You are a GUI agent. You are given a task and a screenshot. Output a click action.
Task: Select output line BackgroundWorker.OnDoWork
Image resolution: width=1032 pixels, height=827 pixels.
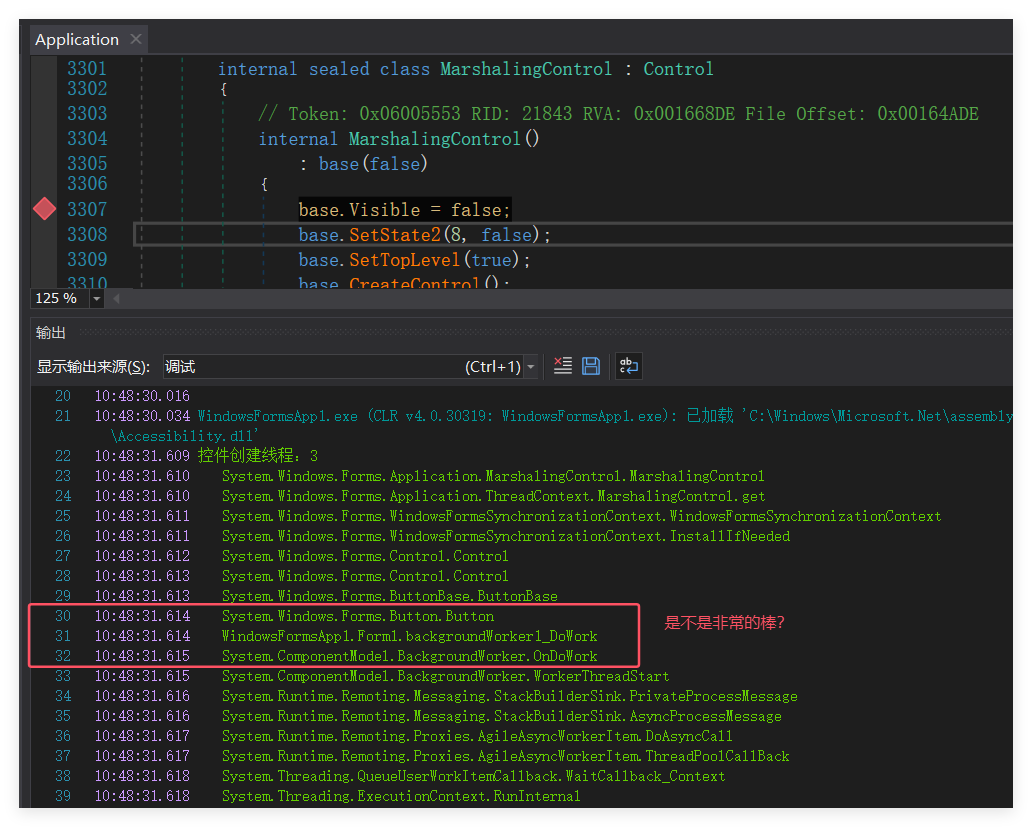pyautogui.click(x=409, y=656)
